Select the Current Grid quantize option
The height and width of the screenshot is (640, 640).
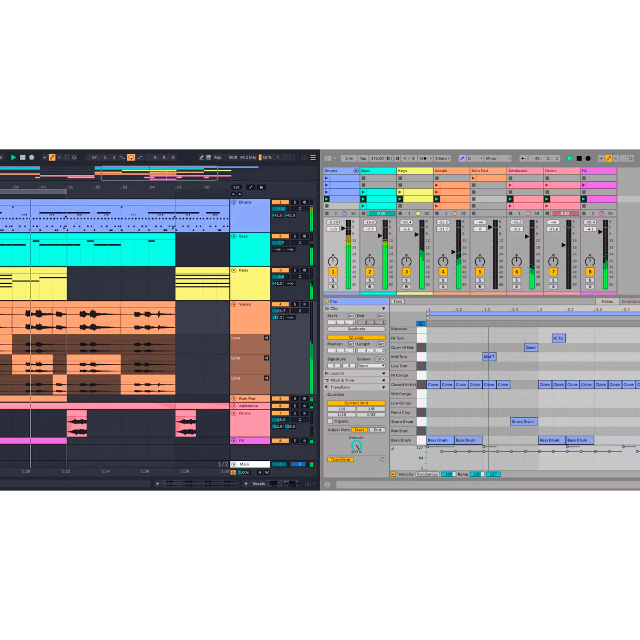[x=356, y=403]
